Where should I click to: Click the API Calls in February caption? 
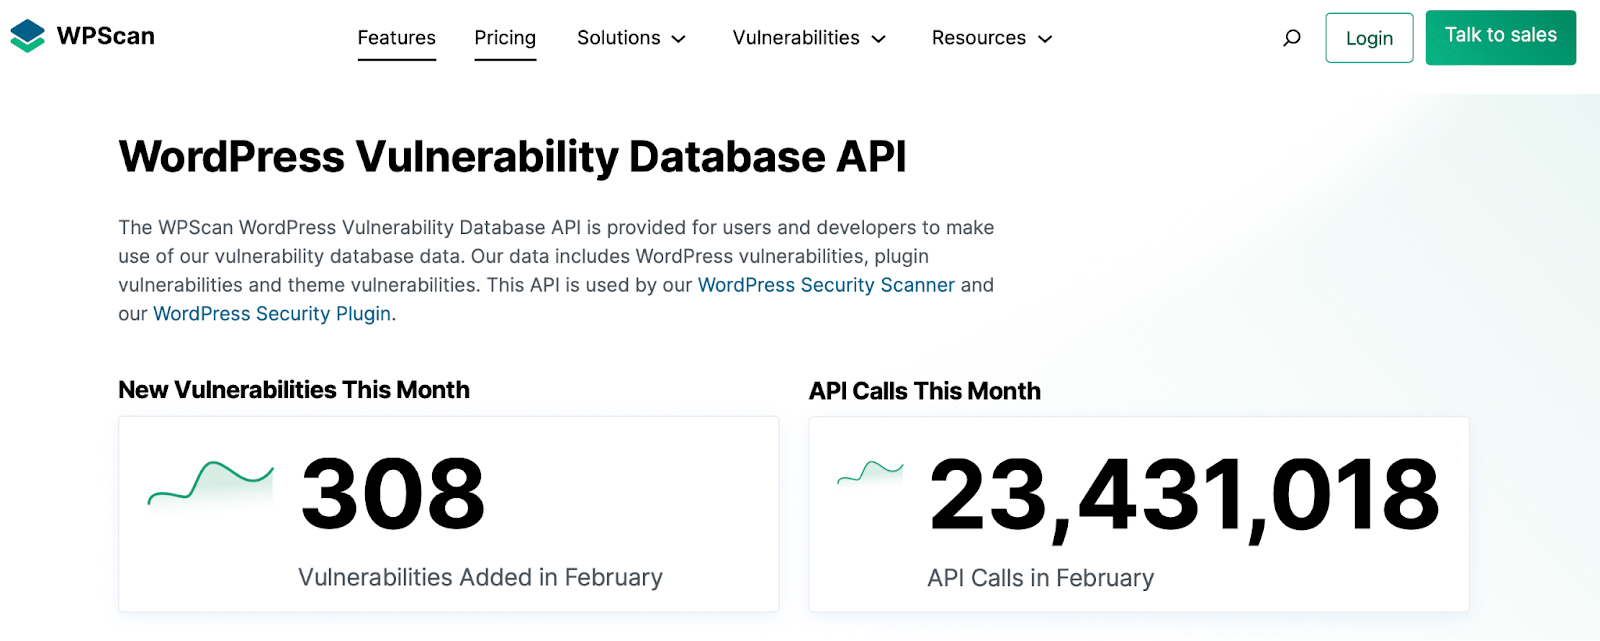(x=1041, y=578)
